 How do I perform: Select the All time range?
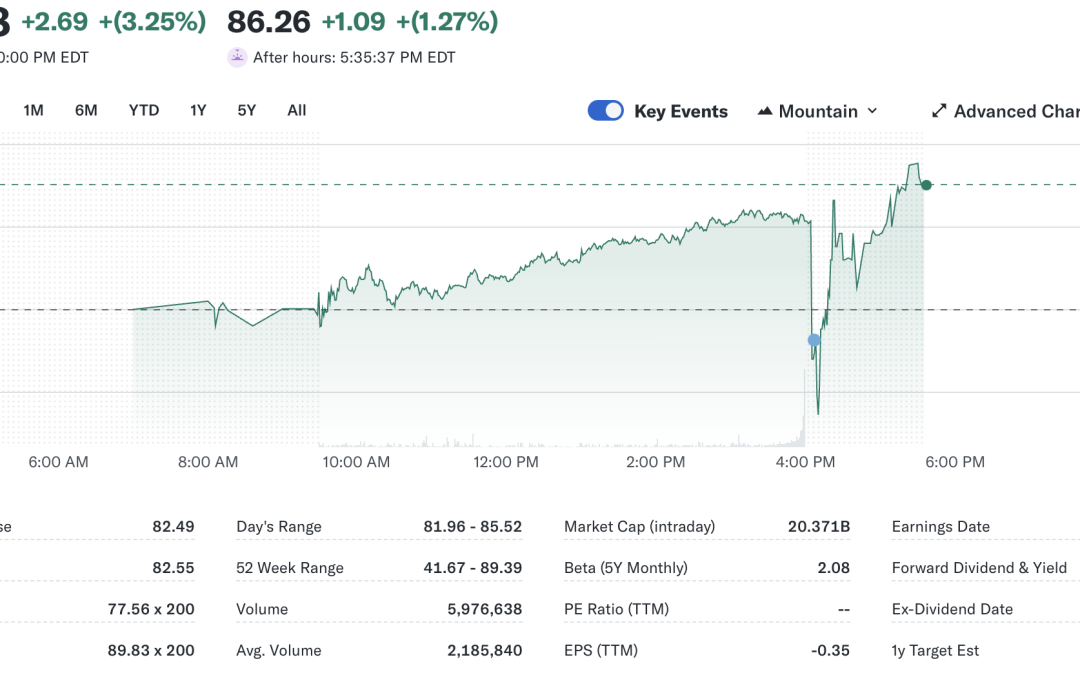tap(297, 110)
